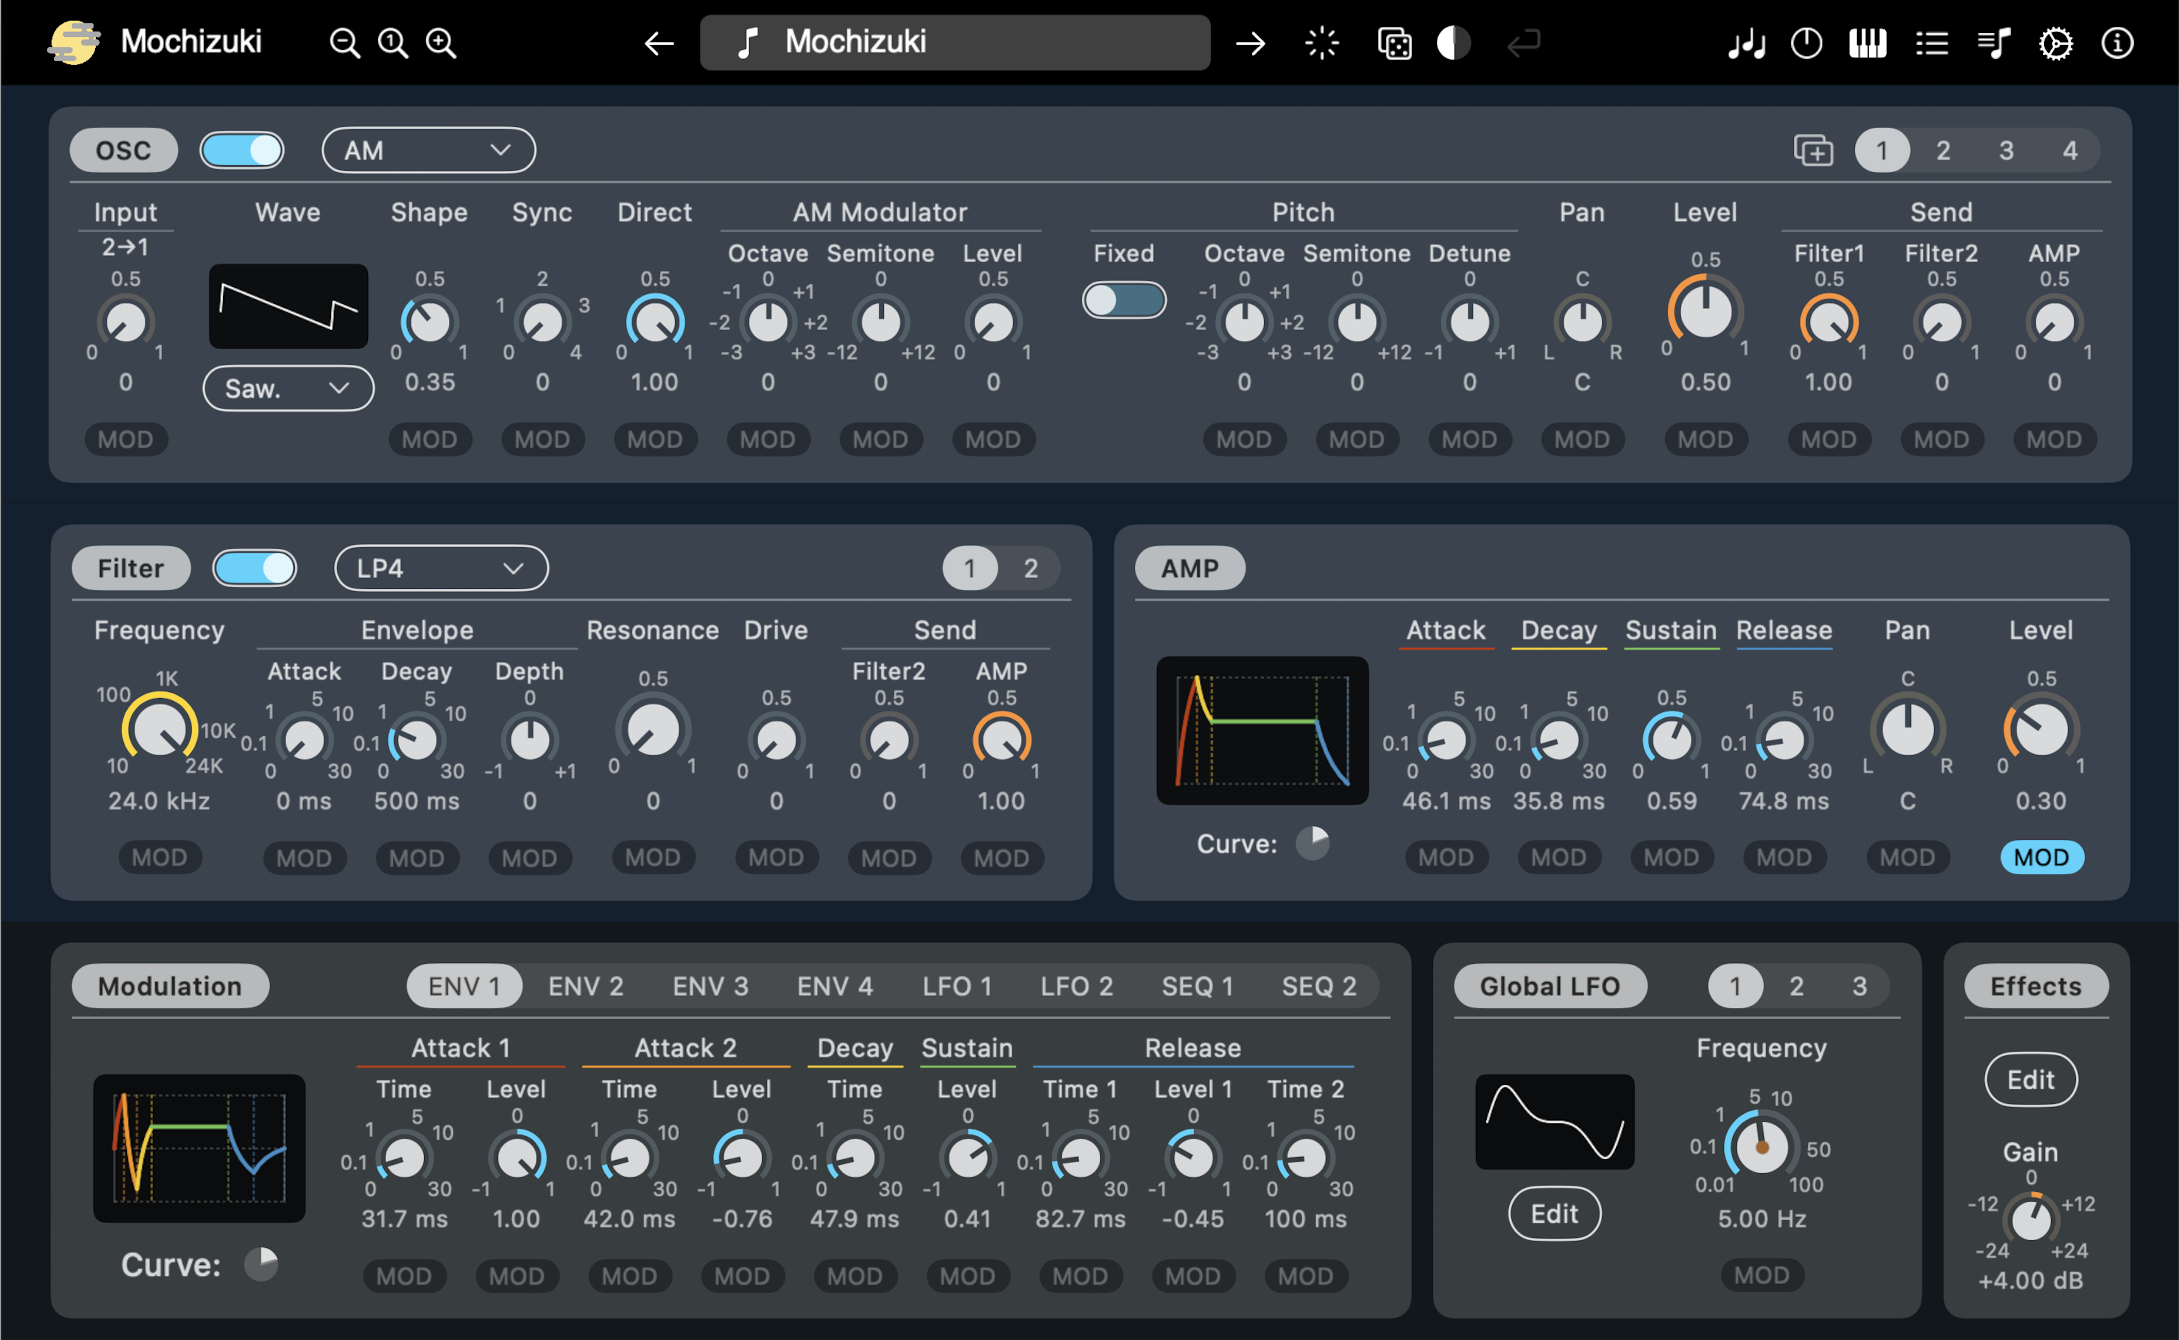Toggle the Pitch Fixed switch
2179x1340 pixels.
[x=1124, y=300]
